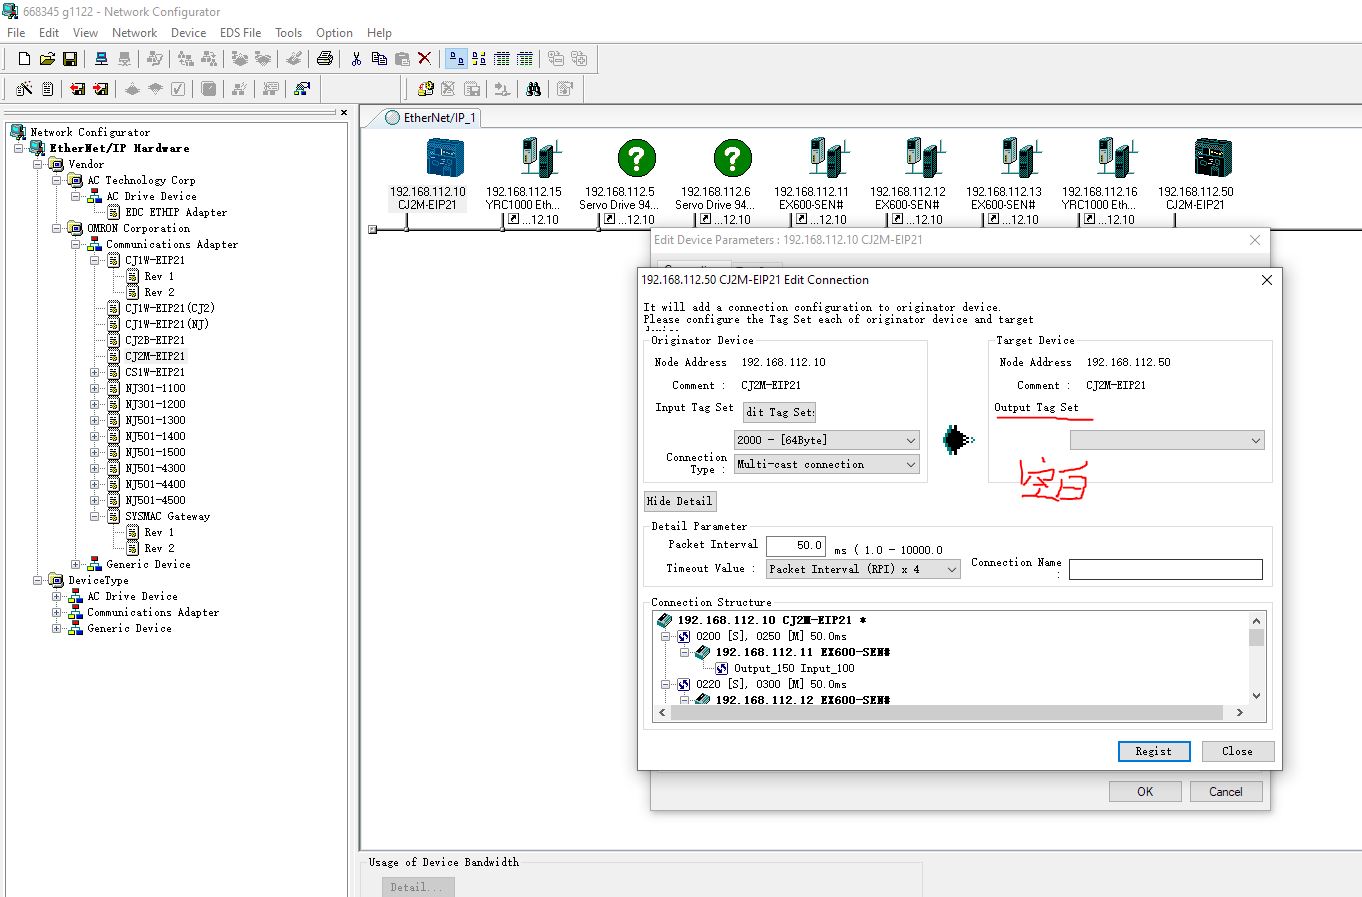Expand the NJ301-1100 tree node
1362x897 pixels.
(95, 388)
